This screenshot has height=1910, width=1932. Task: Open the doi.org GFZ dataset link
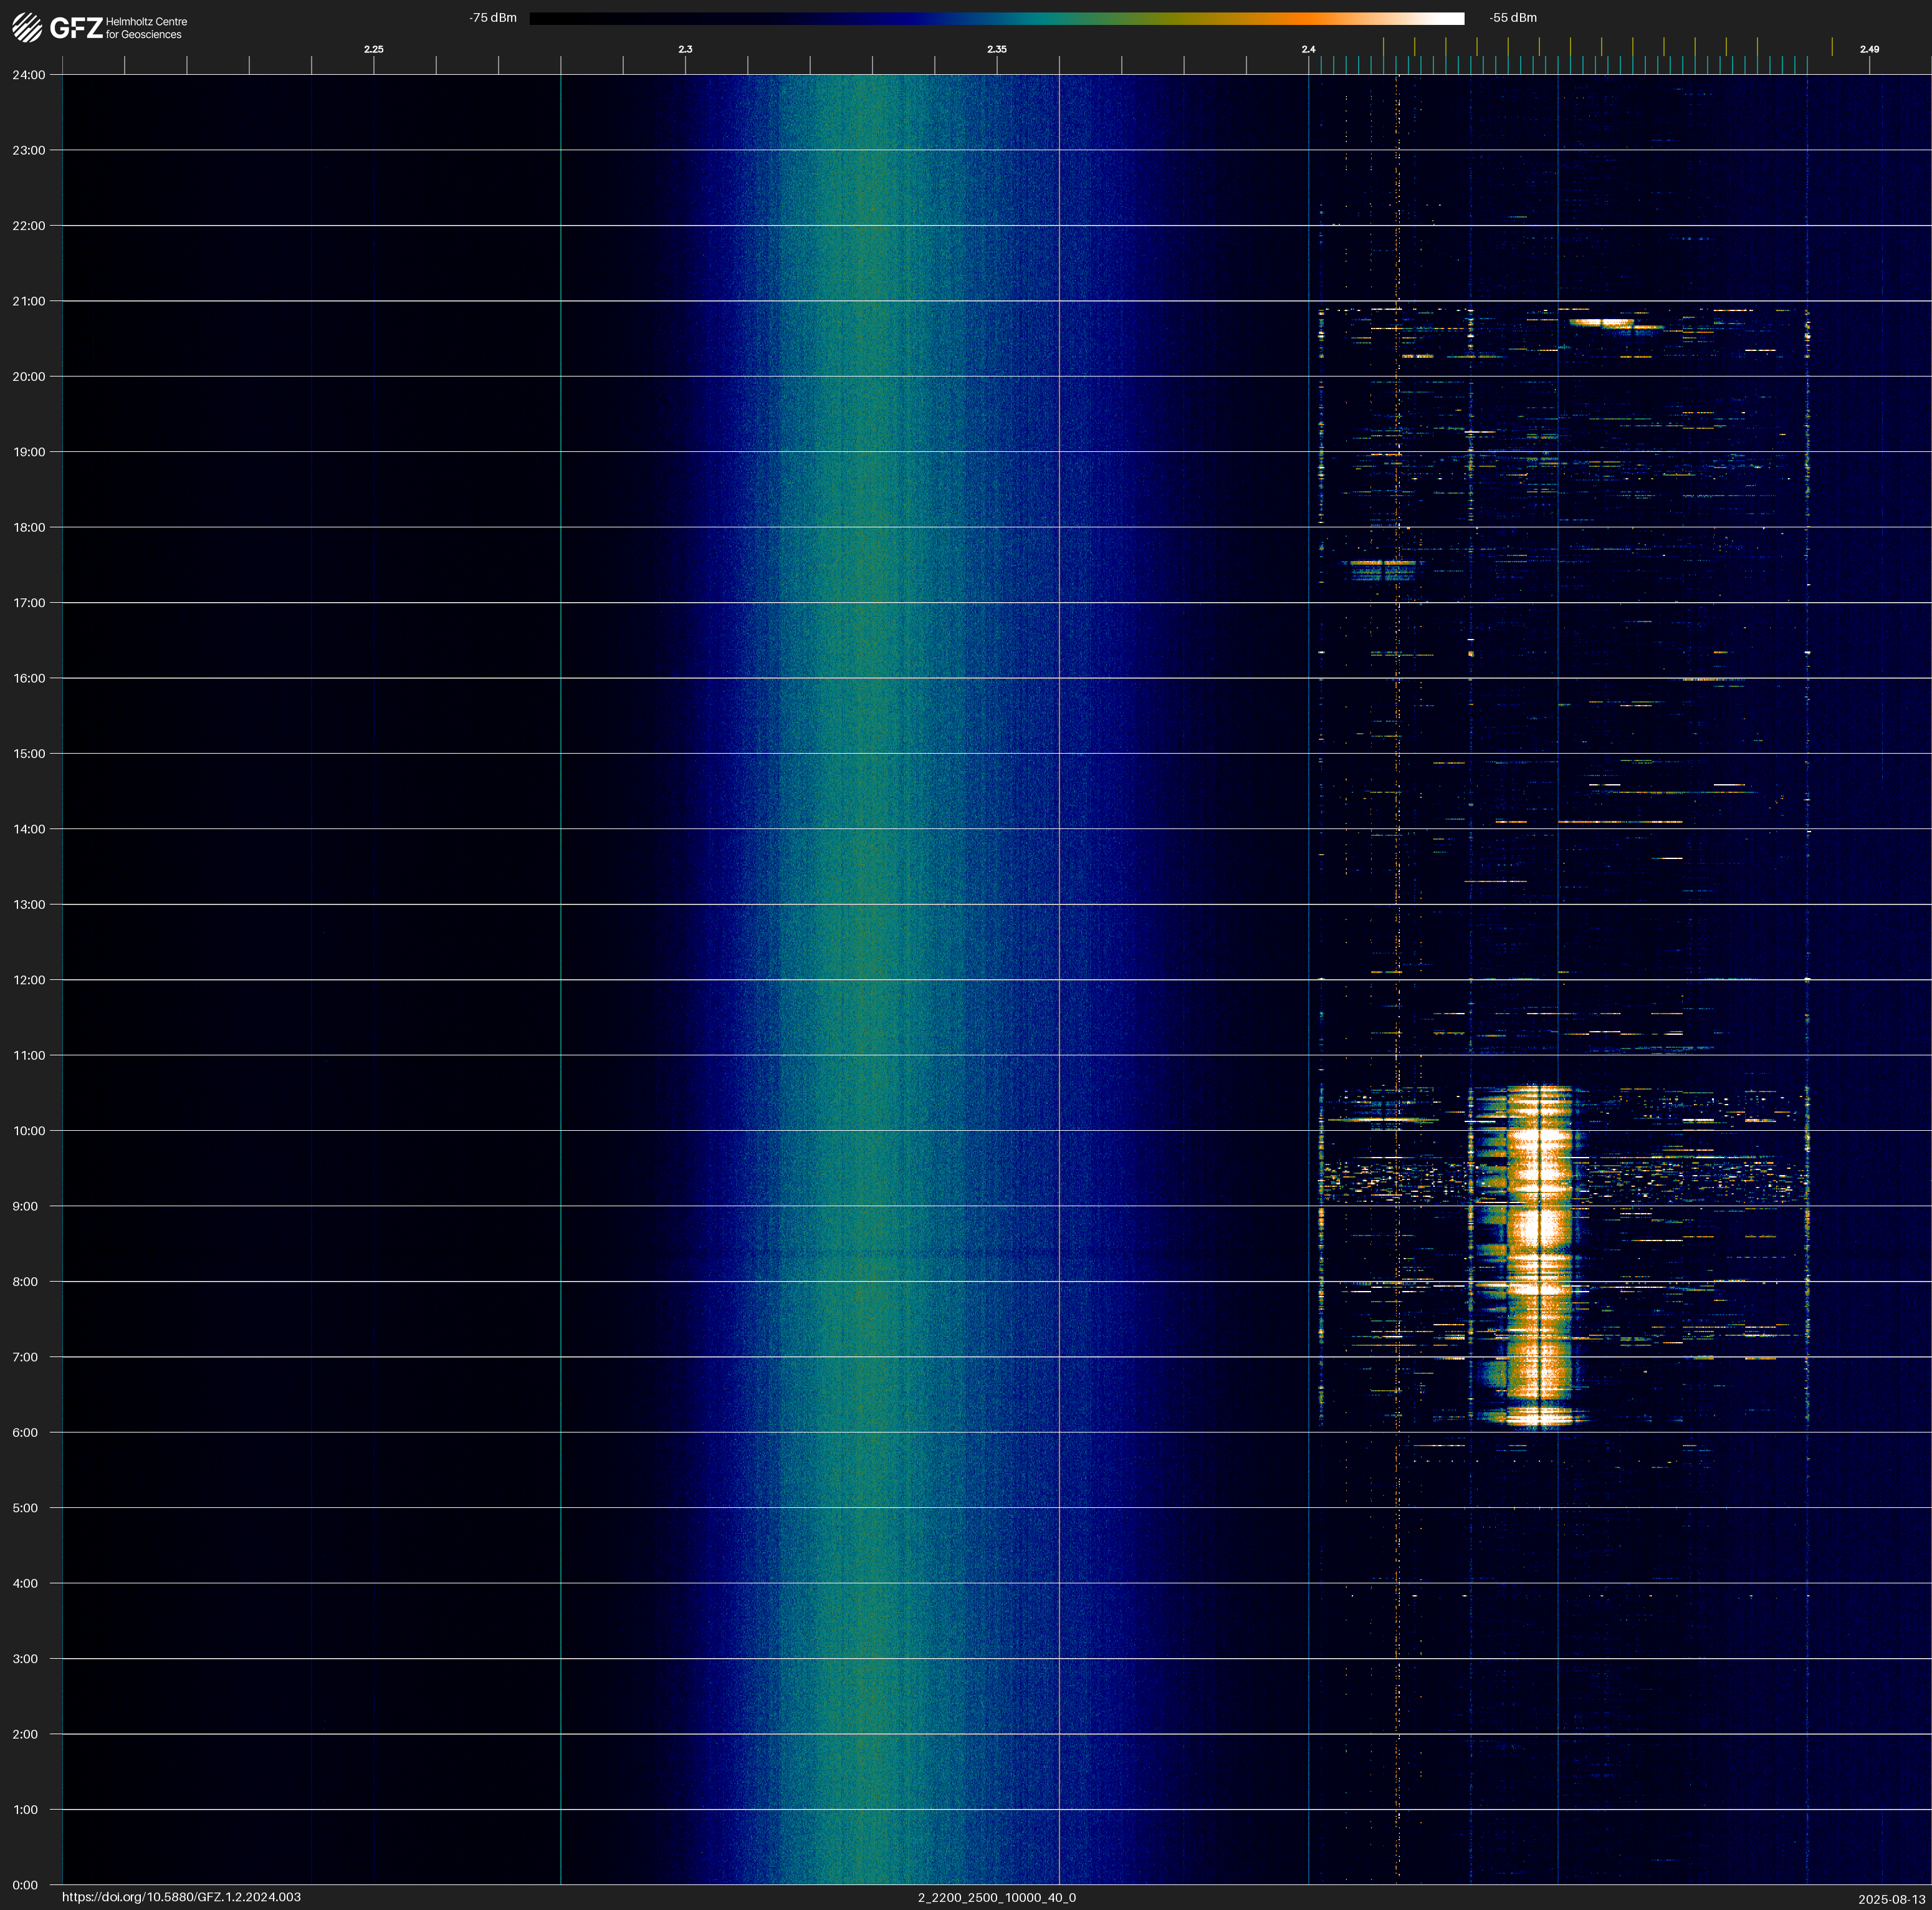pyautogui.click(x=181, y=1897)
